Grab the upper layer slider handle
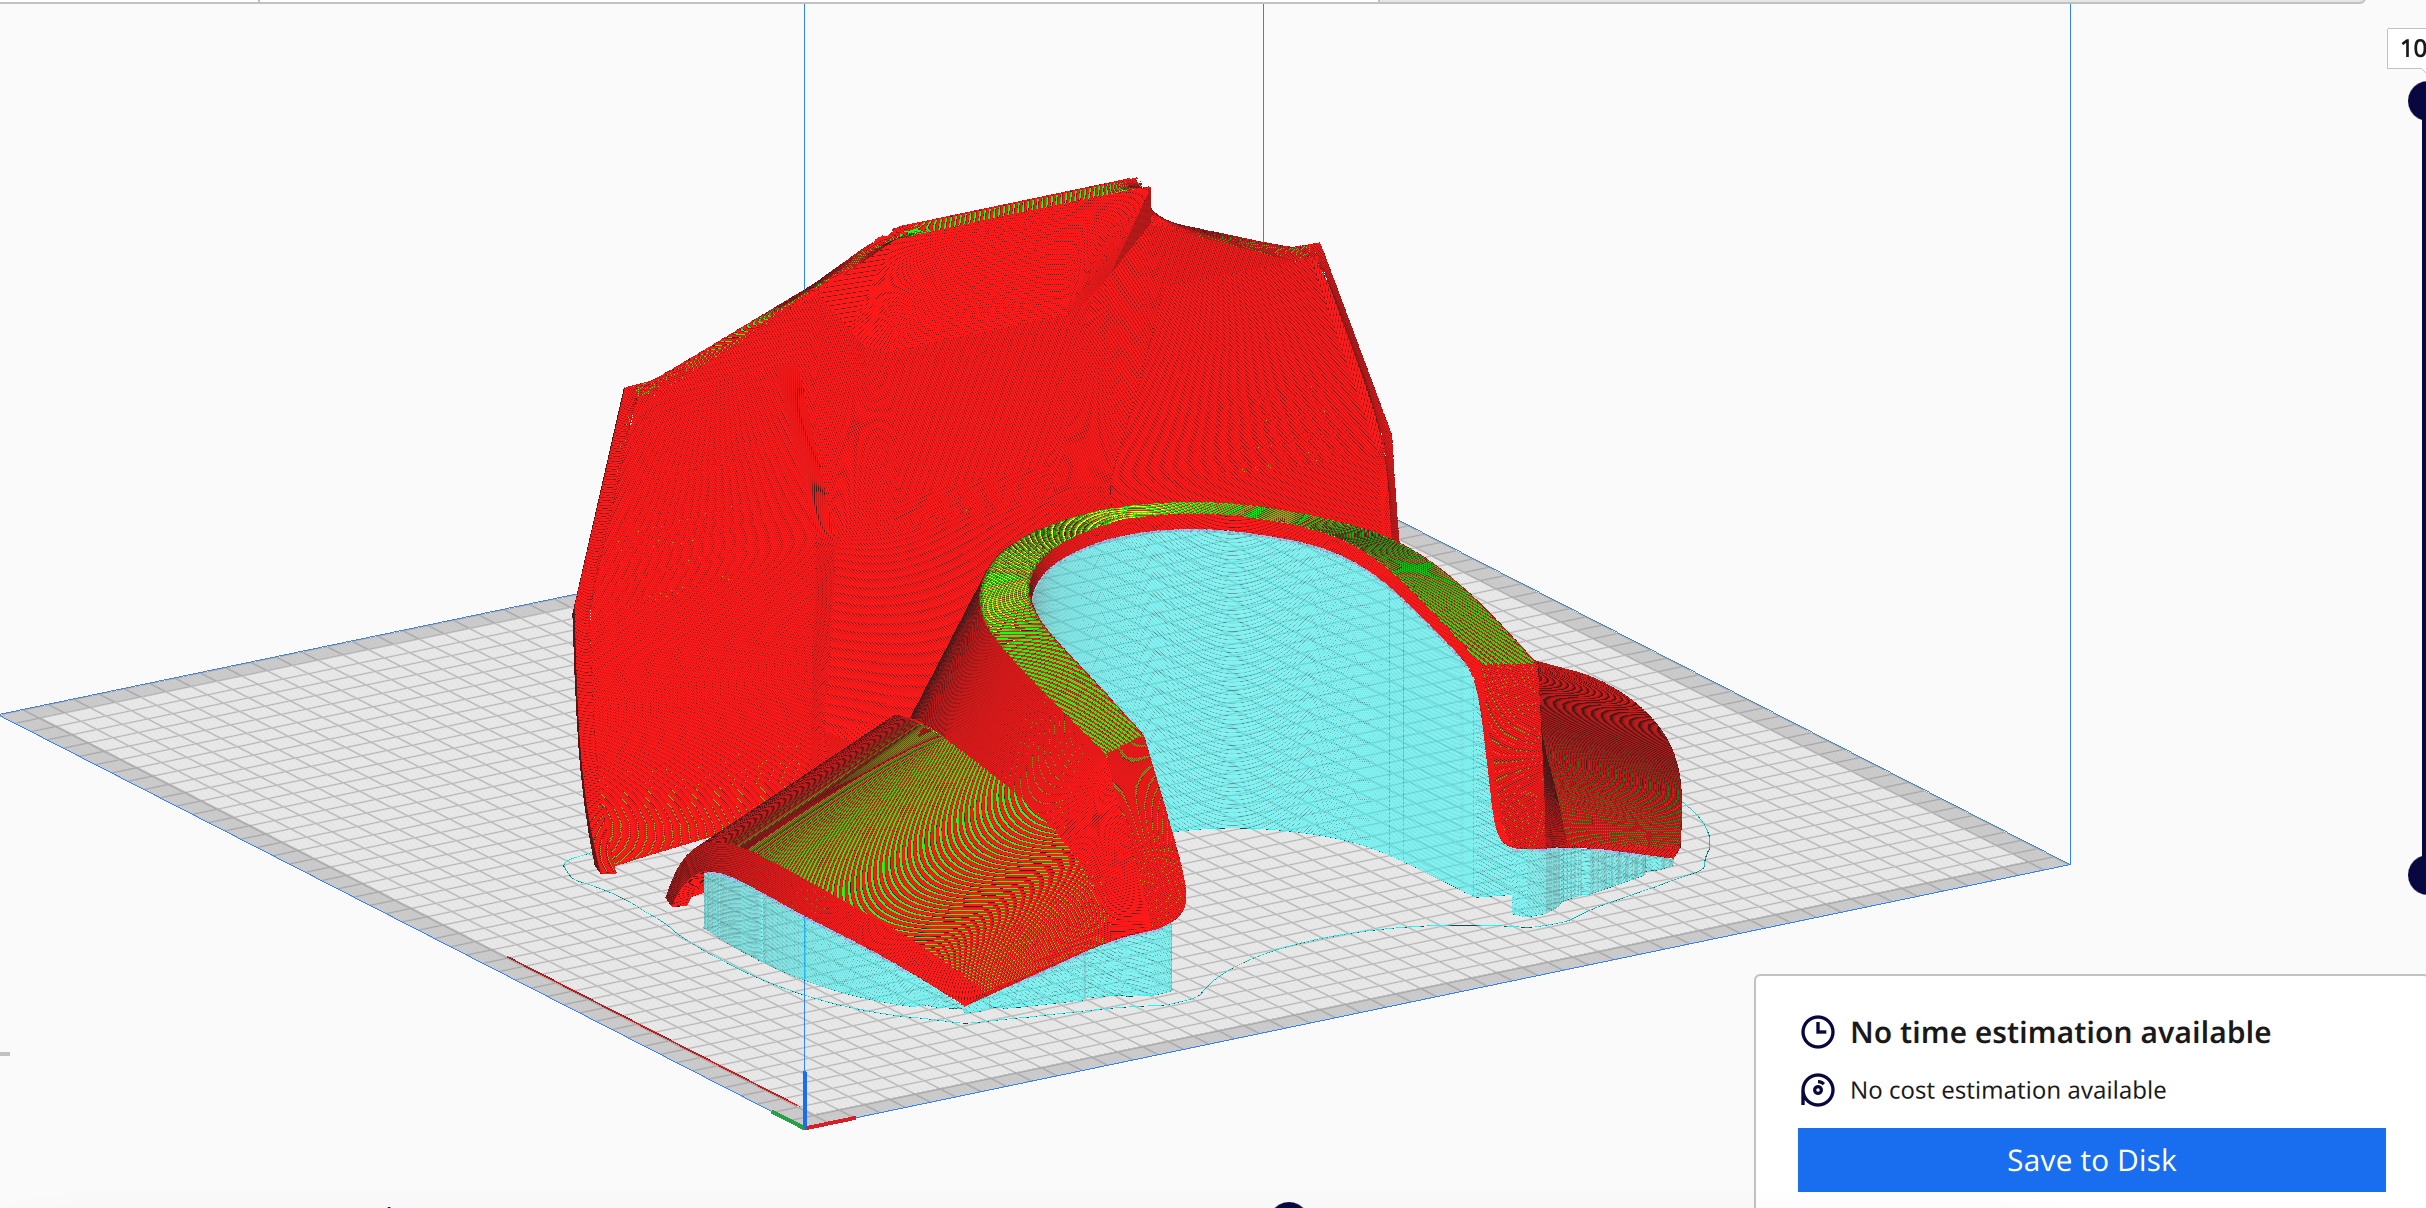 pyautogui.click(x=2418, y=102)
